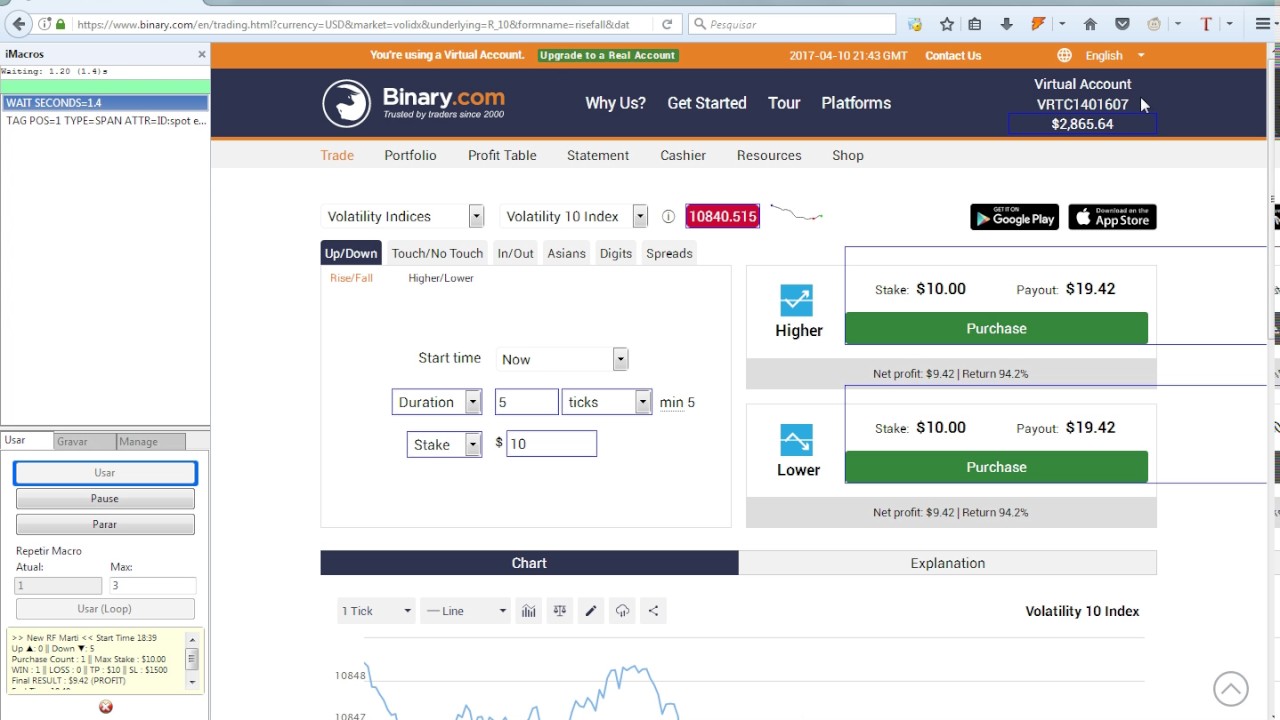Open the Profit Table menu item
Viewport: 1280px width, 720px height.
tap(502, 155)
